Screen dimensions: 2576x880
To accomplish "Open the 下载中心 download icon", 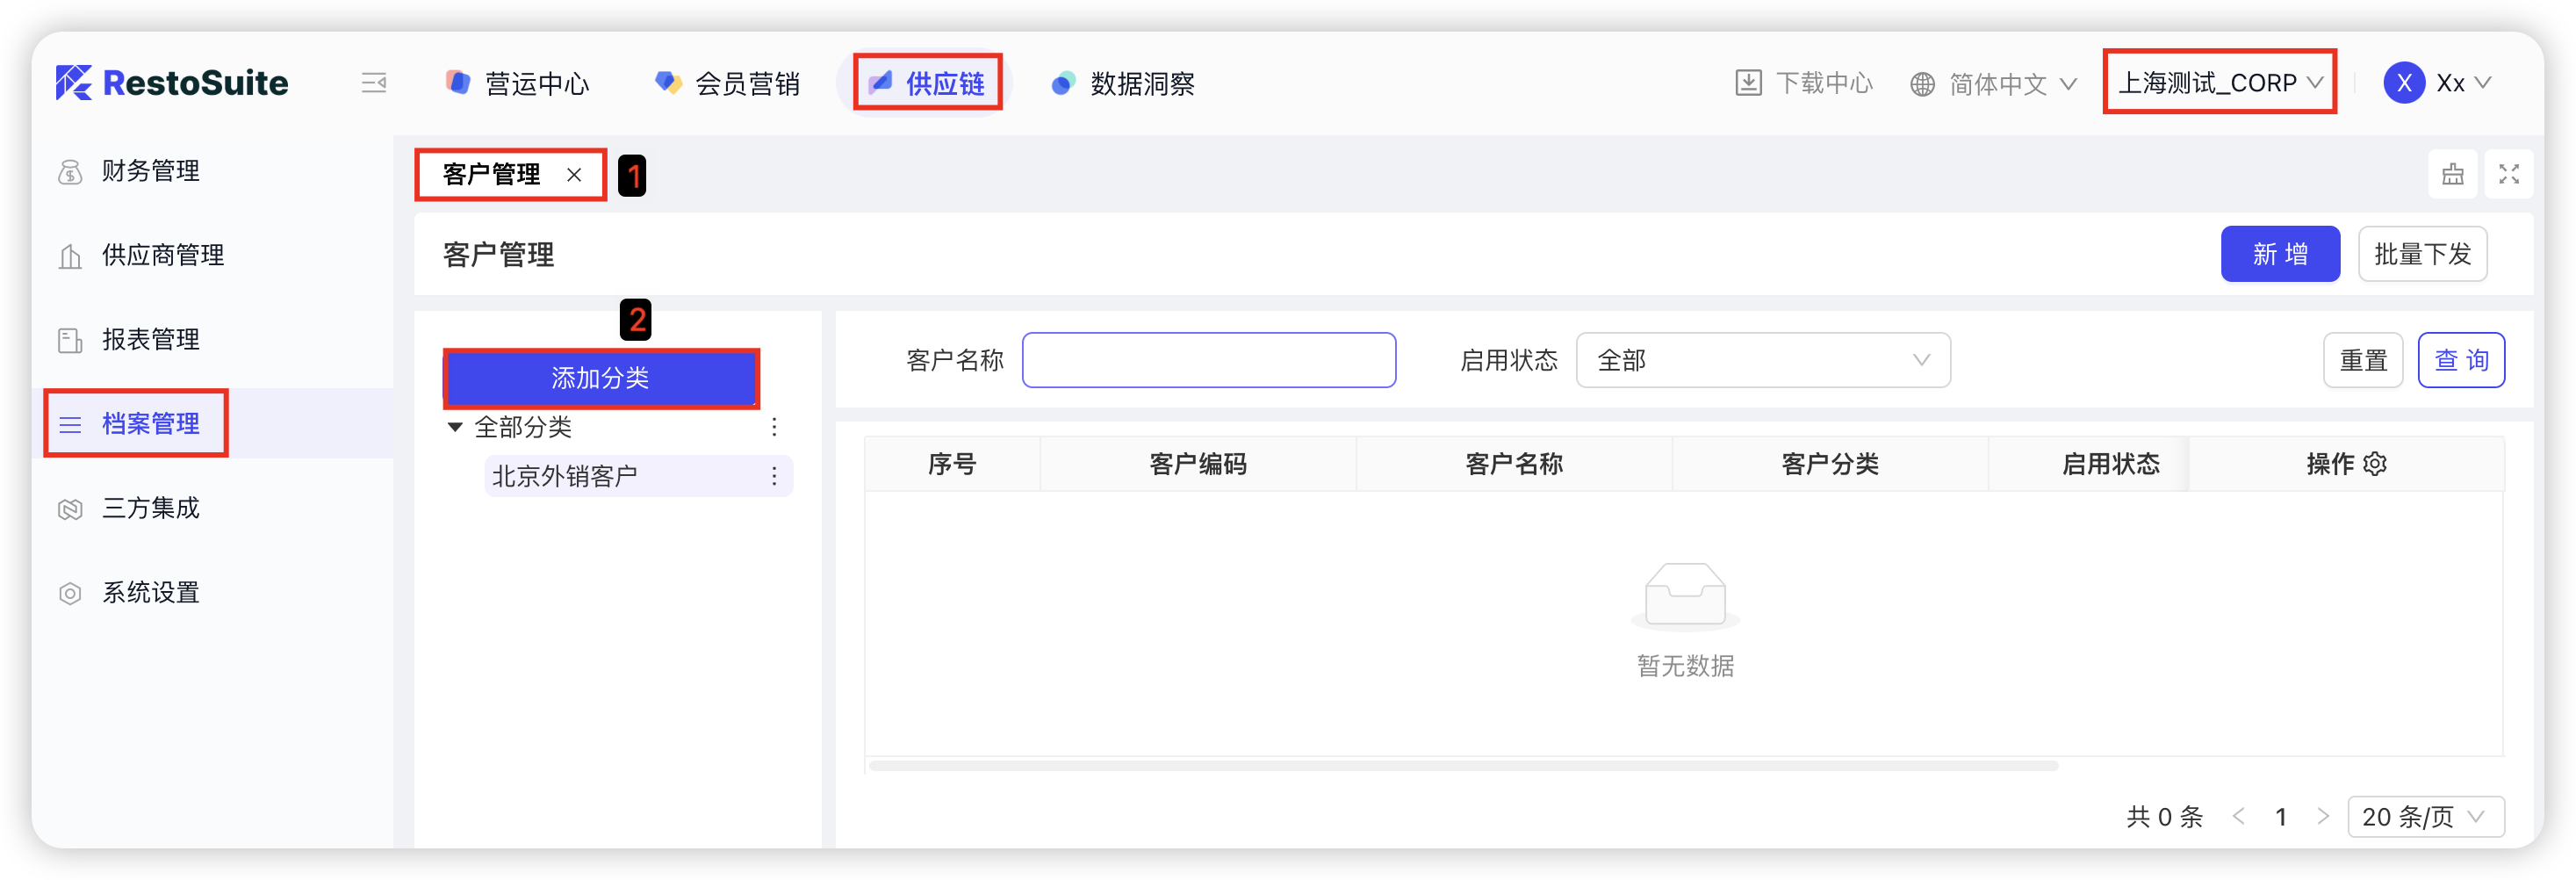I will (1748, 83).
